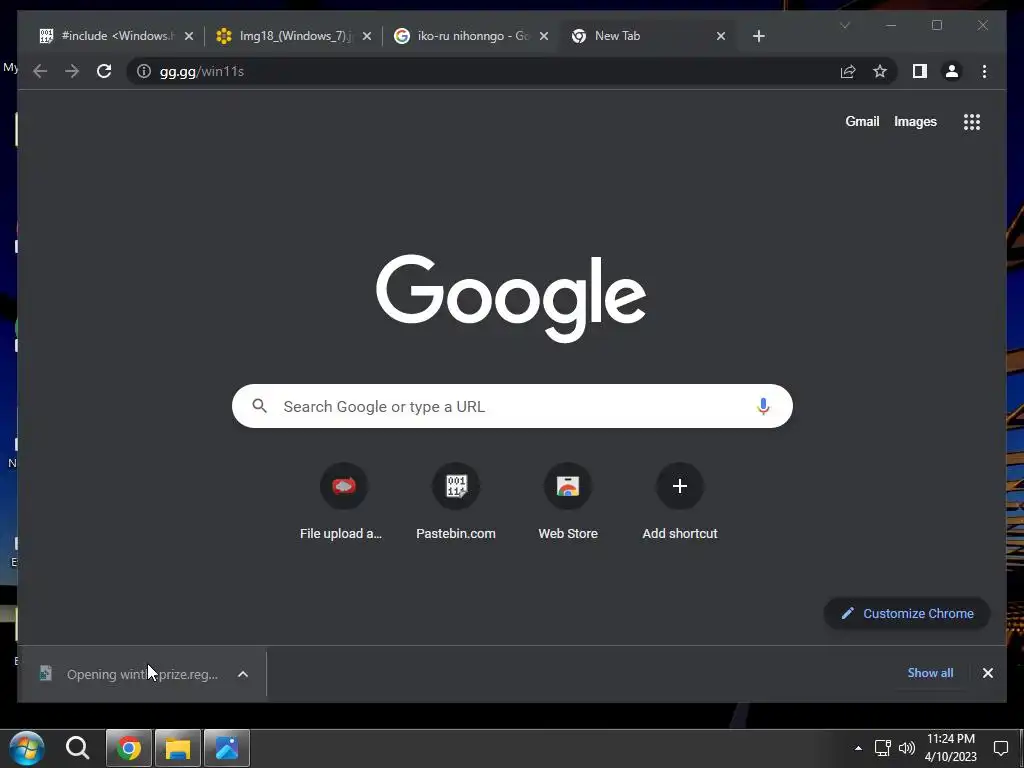Open the Windows Start button
The width and height of the screenshot is (1024, 768).
tap(27, 748)
